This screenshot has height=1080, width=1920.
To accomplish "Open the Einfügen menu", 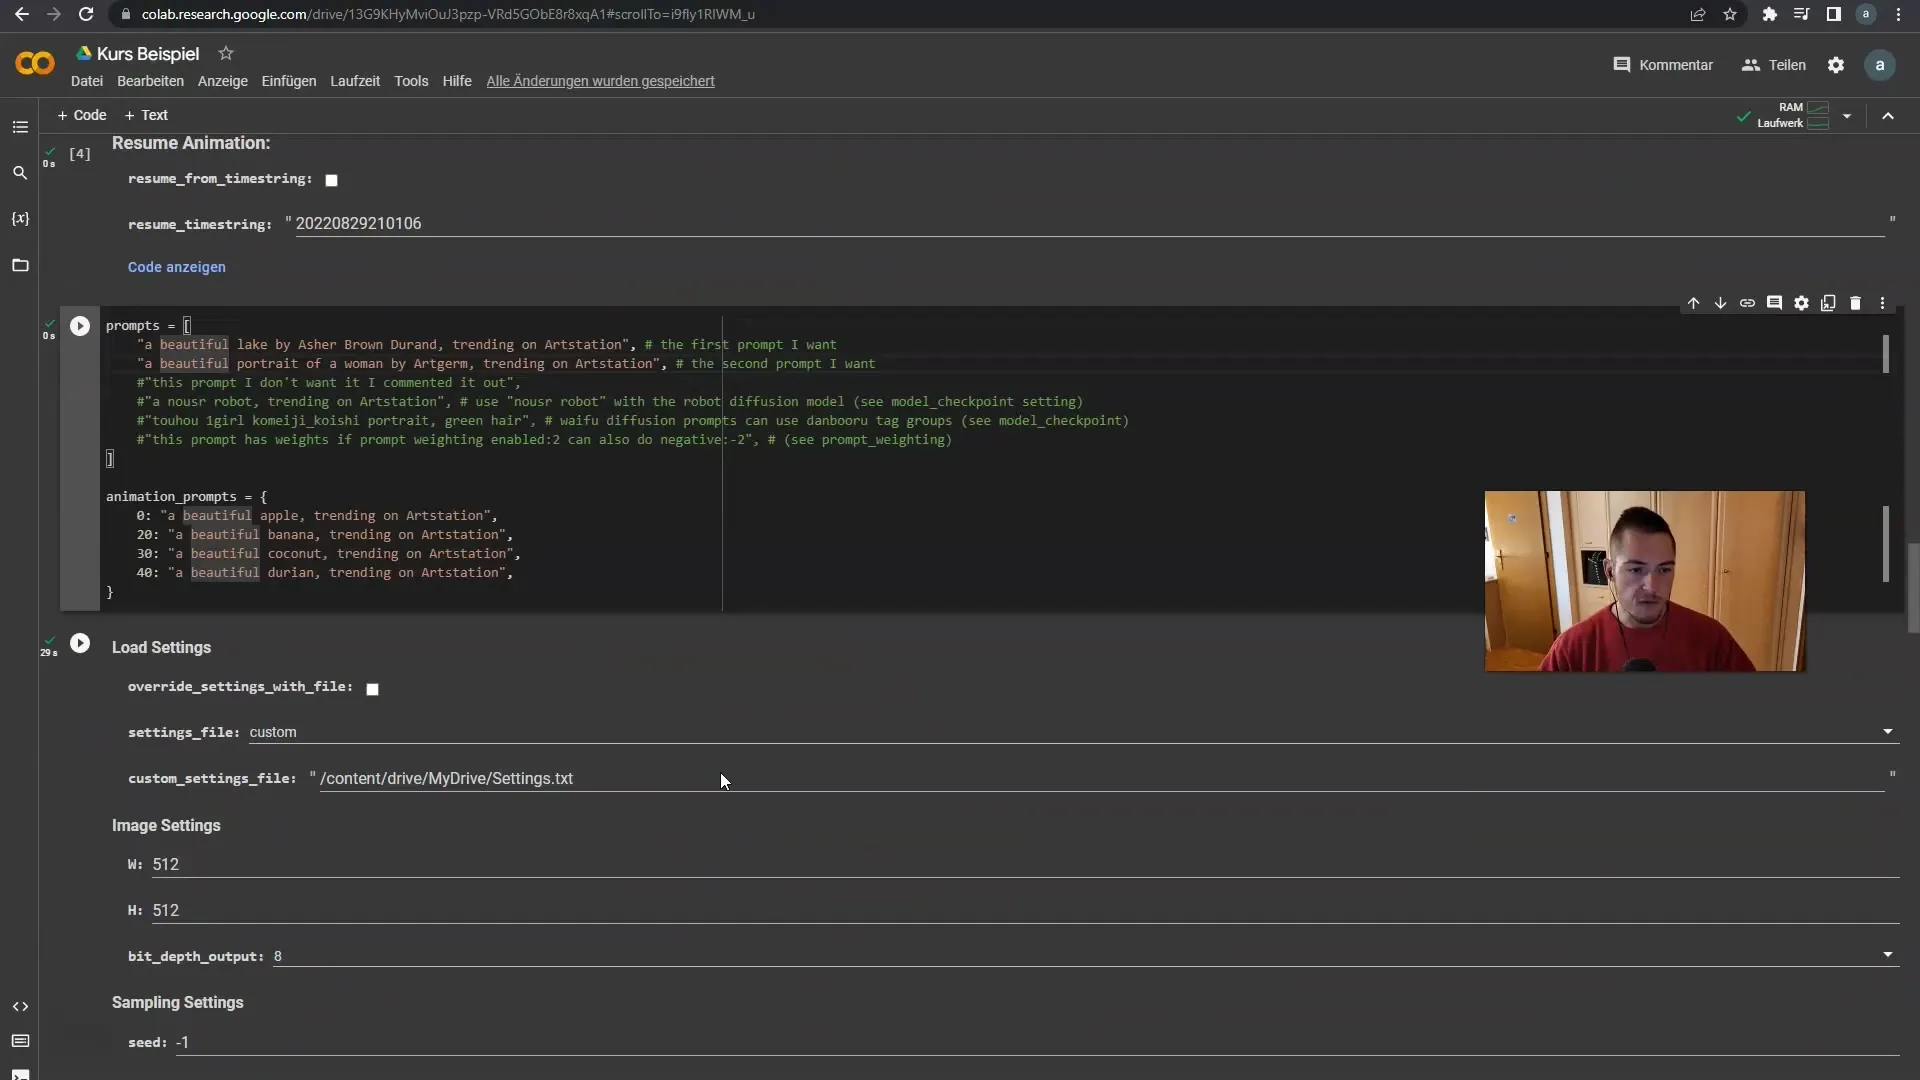I will point(289,81).
